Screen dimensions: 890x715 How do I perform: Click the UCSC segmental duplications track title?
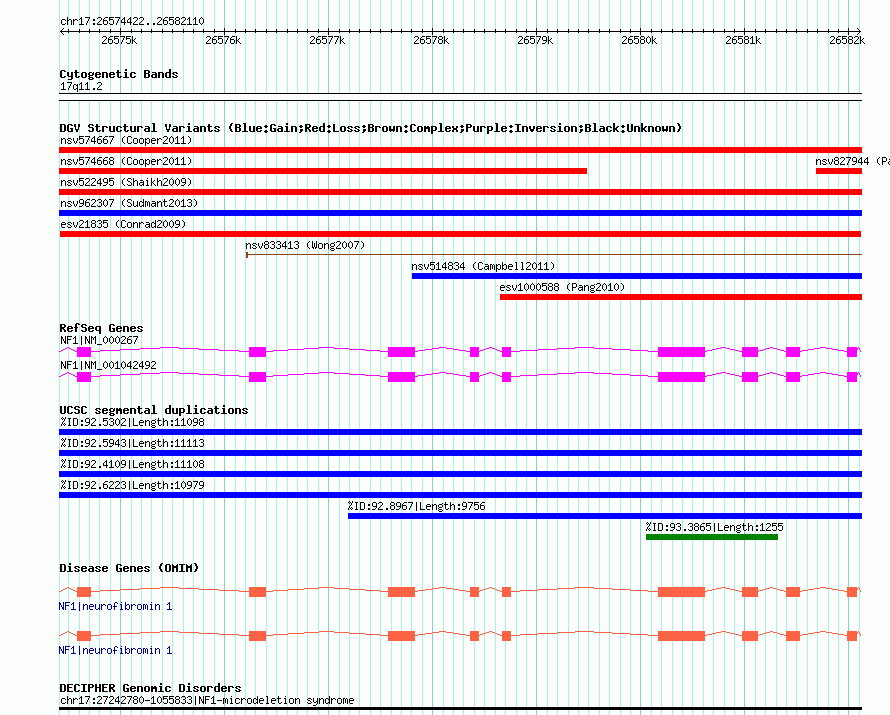[154, 410]
